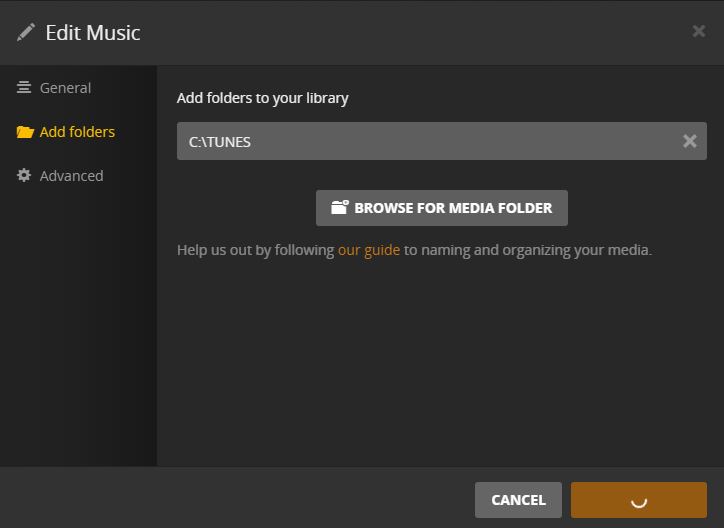Image resolution: width=724 pixels, height=528 pixels.
Task: Click the 'Add folders to your library' heading
Action: coord(262,98)
